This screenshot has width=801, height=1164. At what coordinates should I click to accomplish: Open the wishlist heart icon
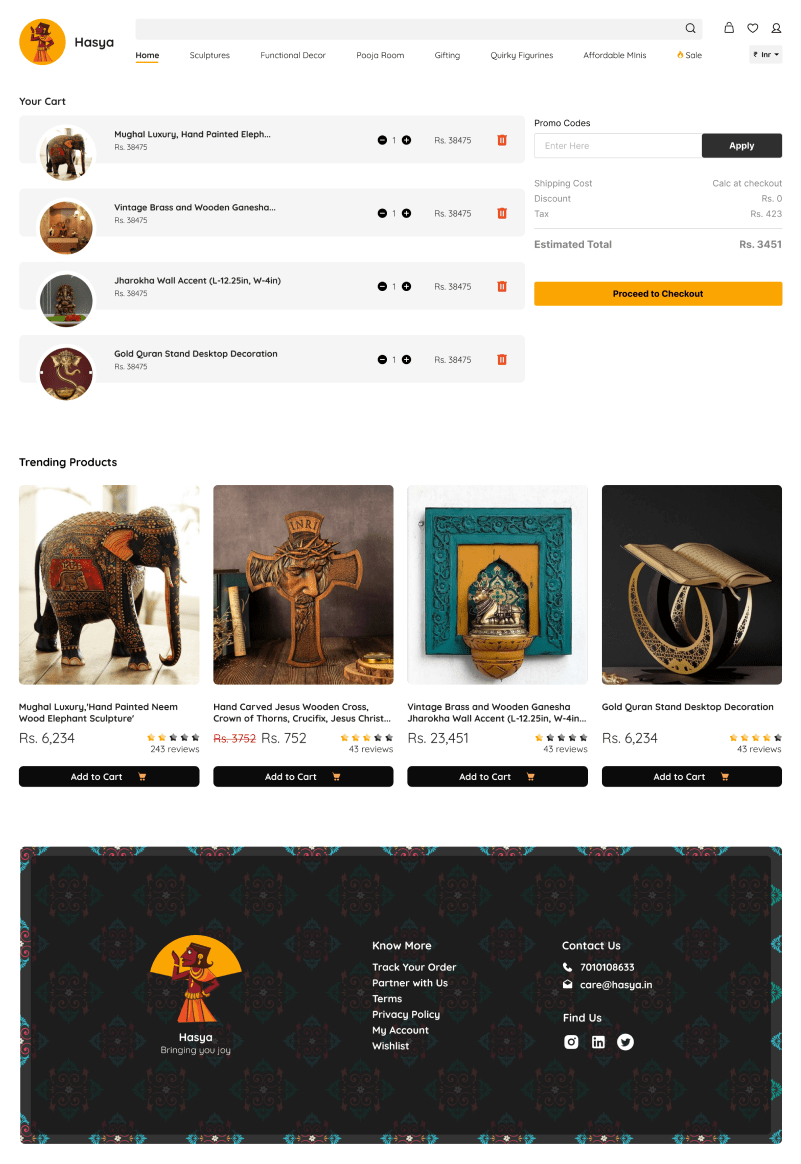click(753, 28)
